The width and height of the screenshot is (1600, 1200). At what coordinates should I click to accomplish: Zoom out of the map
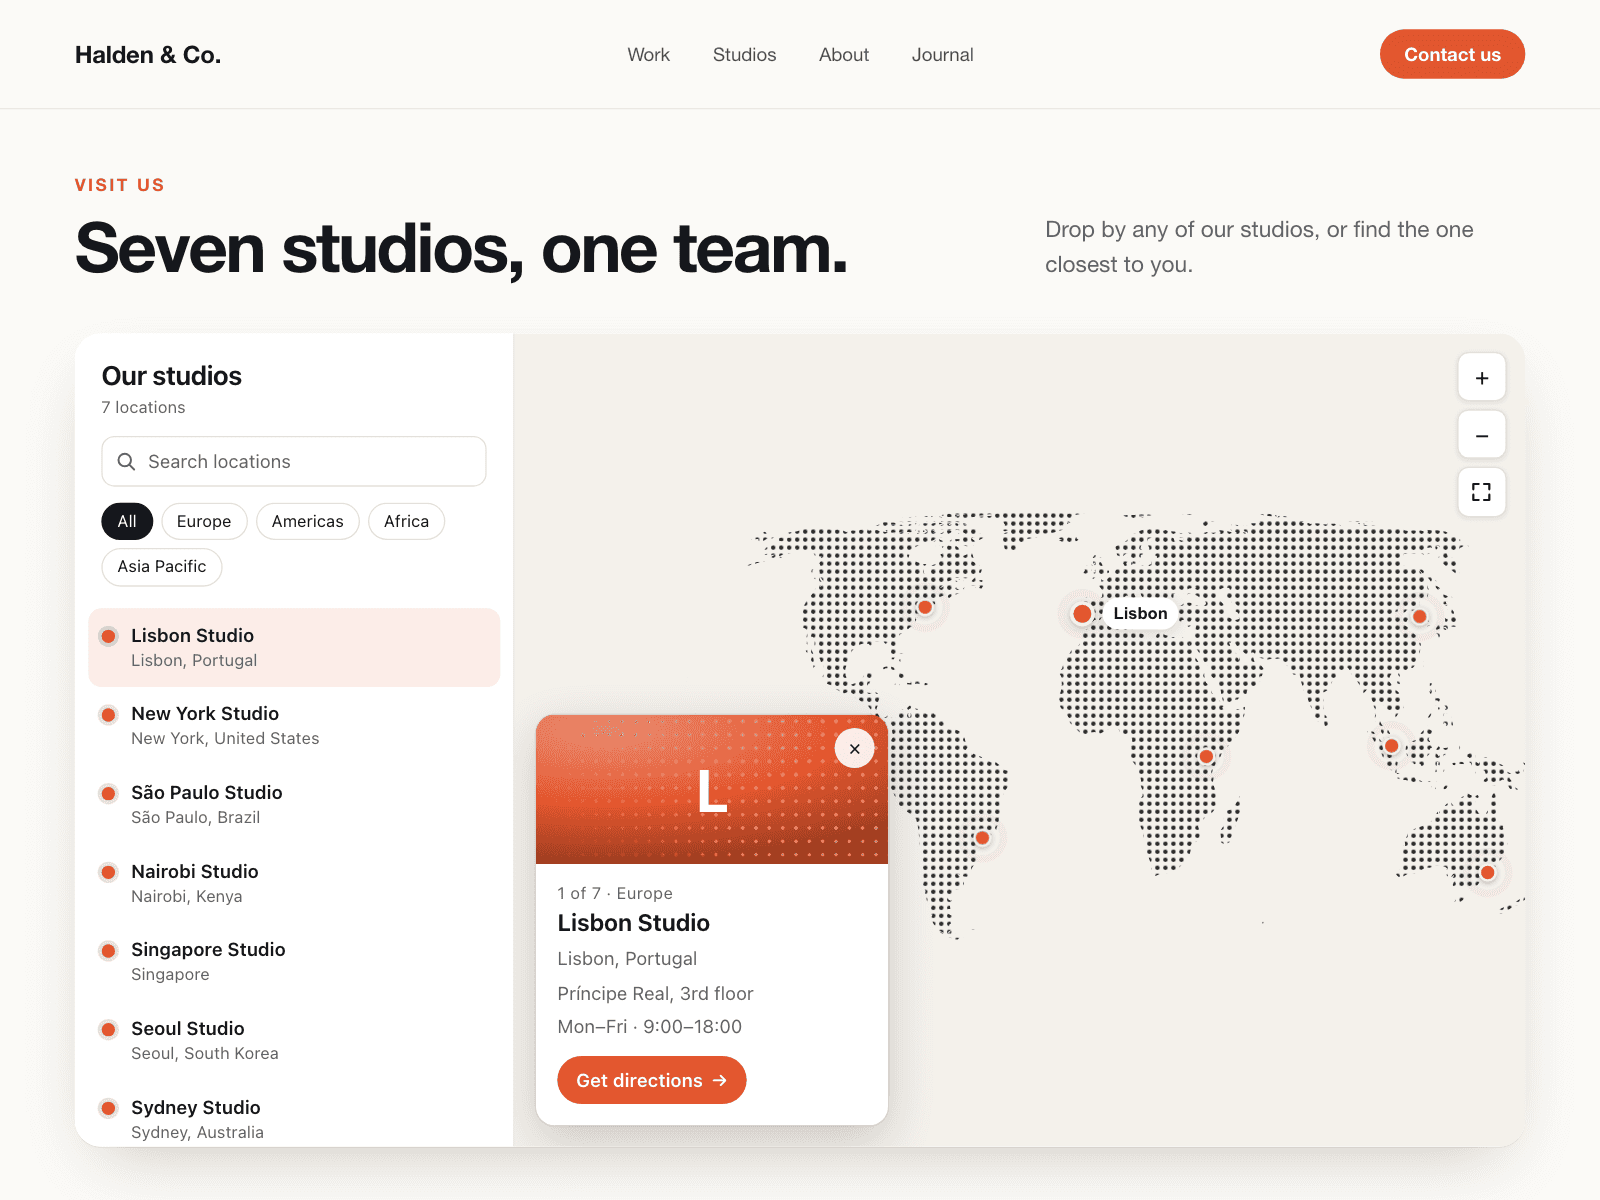(x=1482, y=435)
